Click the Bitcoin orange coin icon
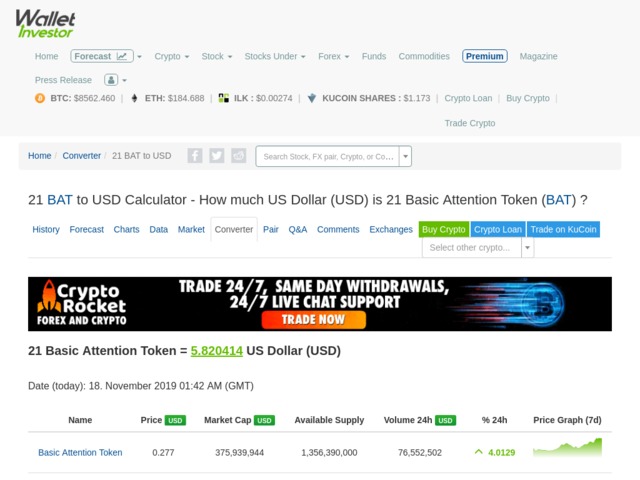This screenshot has width=640, height=480. point(40,98)
